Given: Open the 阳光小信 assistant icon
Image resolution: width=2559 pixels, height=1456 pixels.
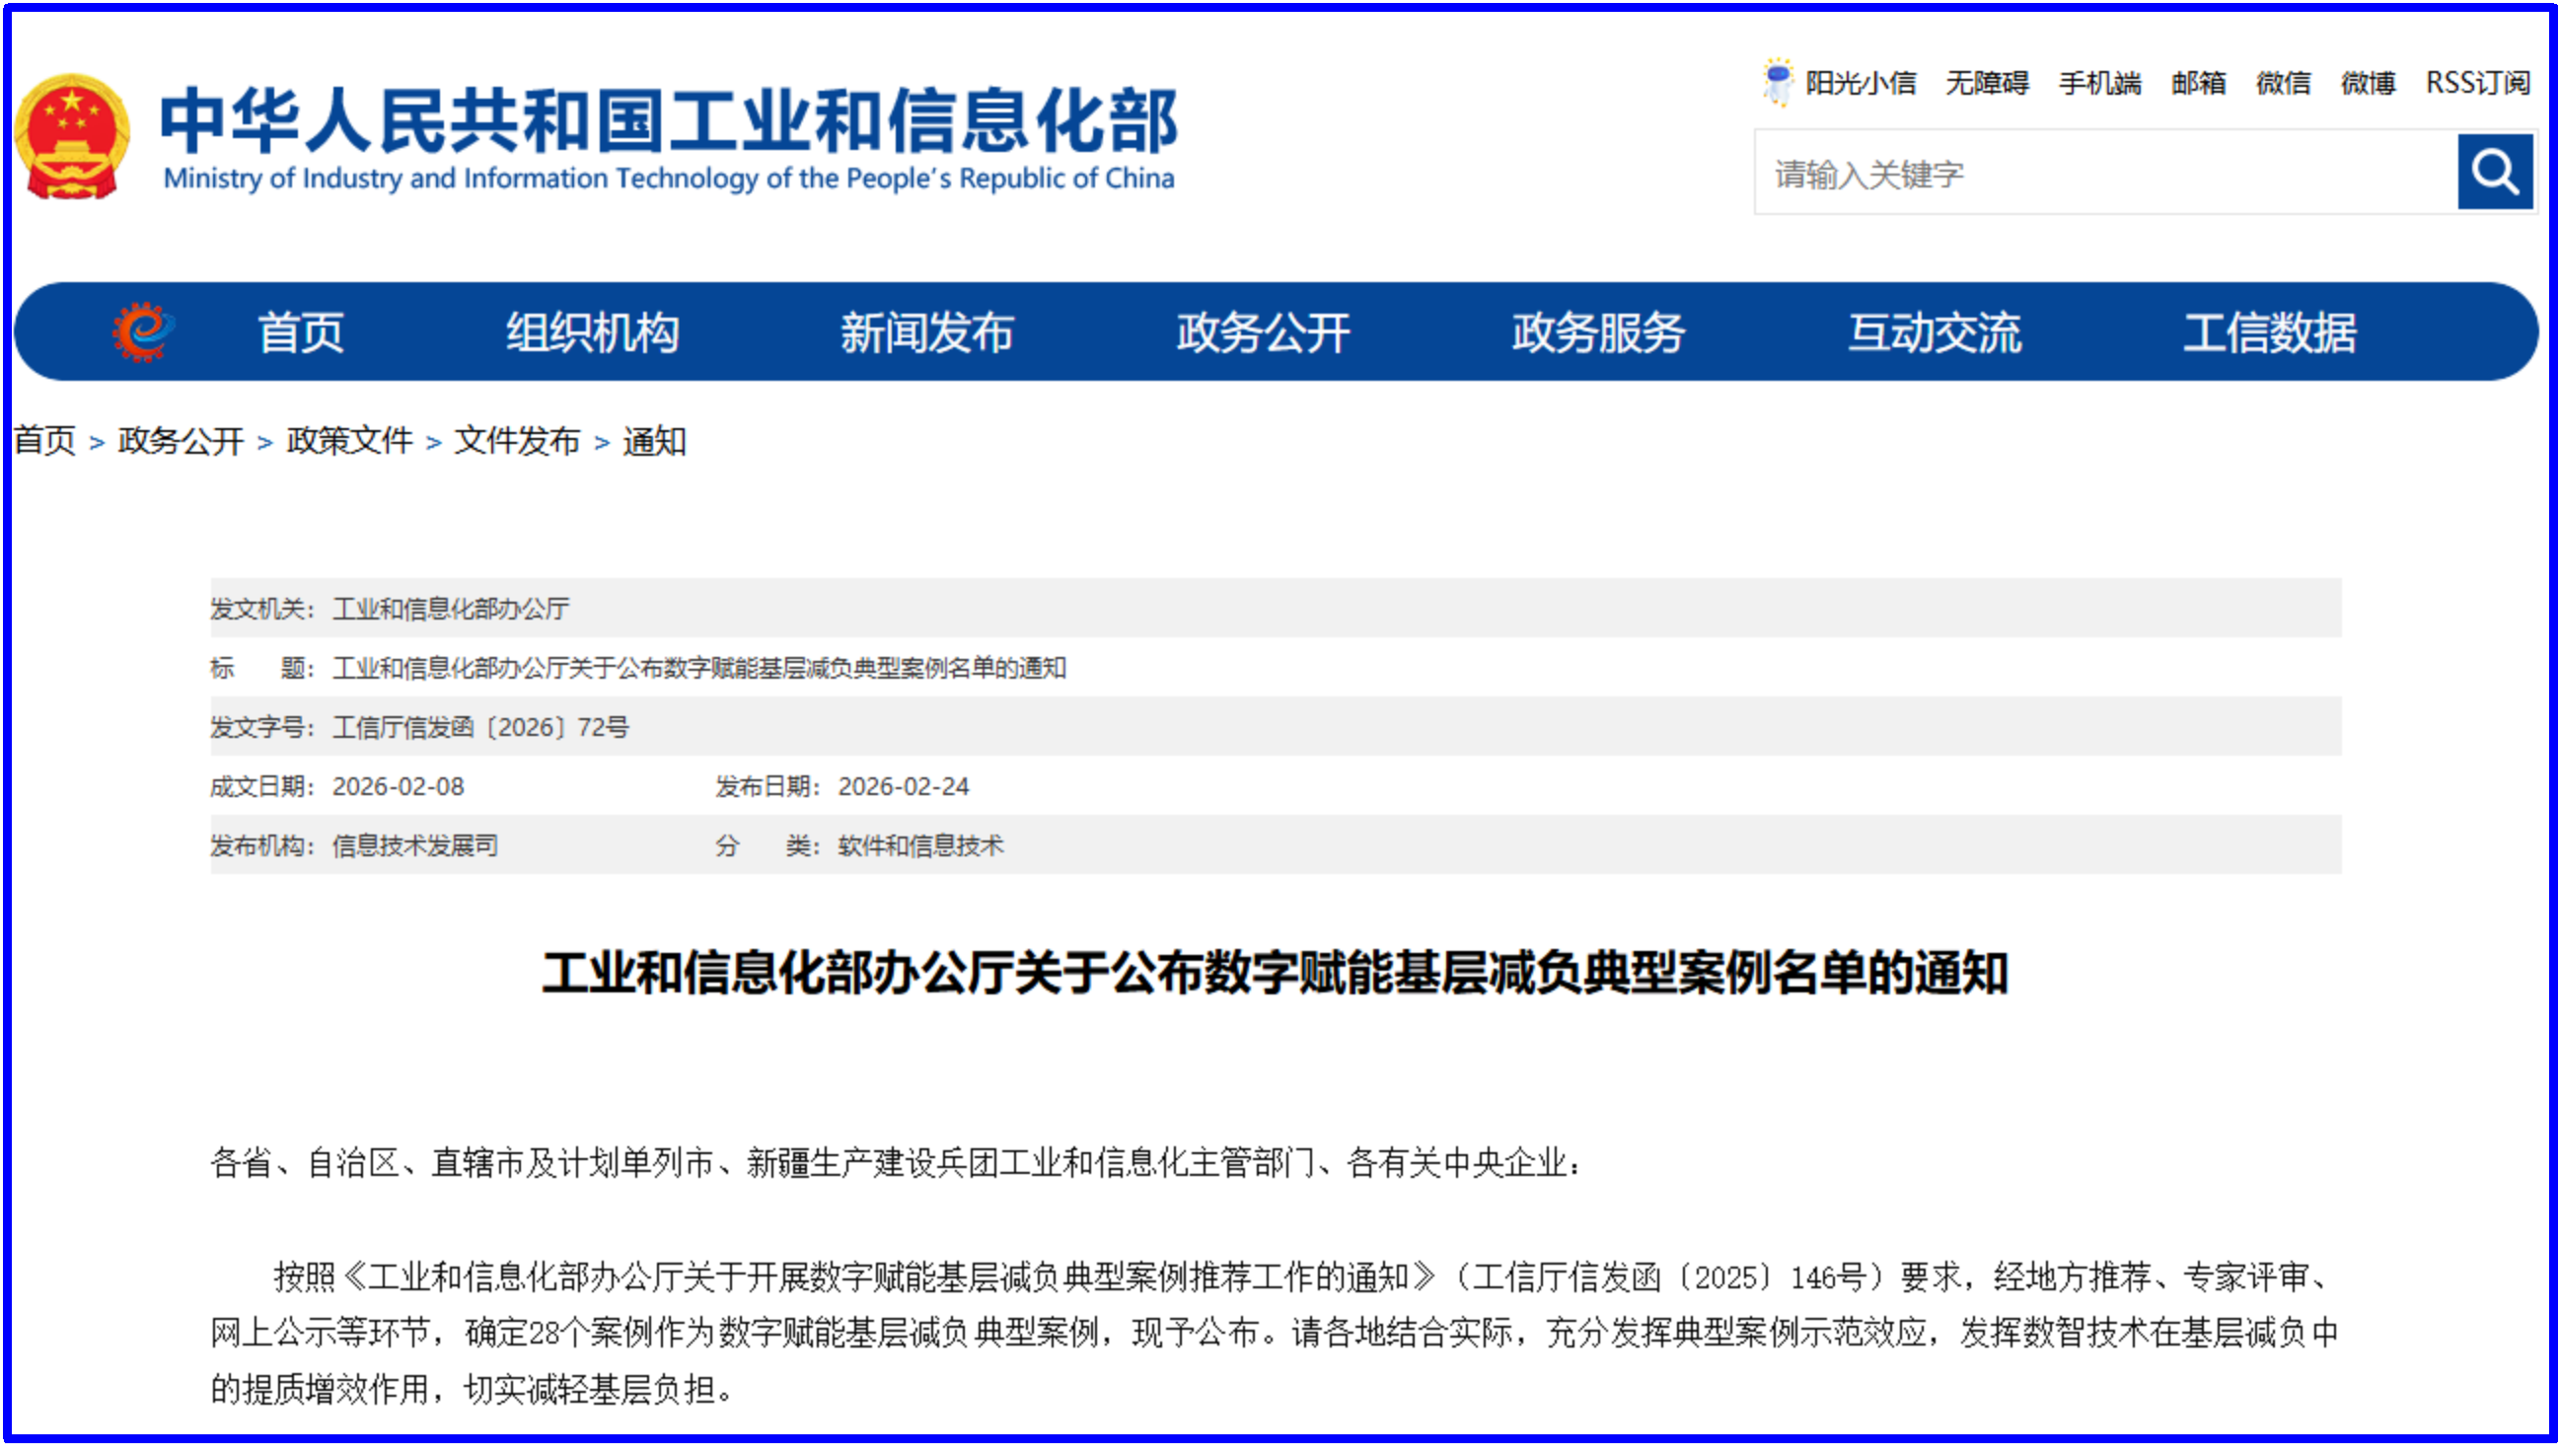Looking at the screenshot, I should tap(1776, 83).
